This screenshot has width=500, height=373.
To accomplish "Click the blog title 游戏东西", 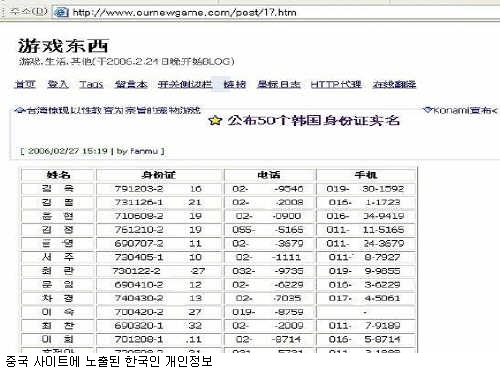I will (63, 46).
